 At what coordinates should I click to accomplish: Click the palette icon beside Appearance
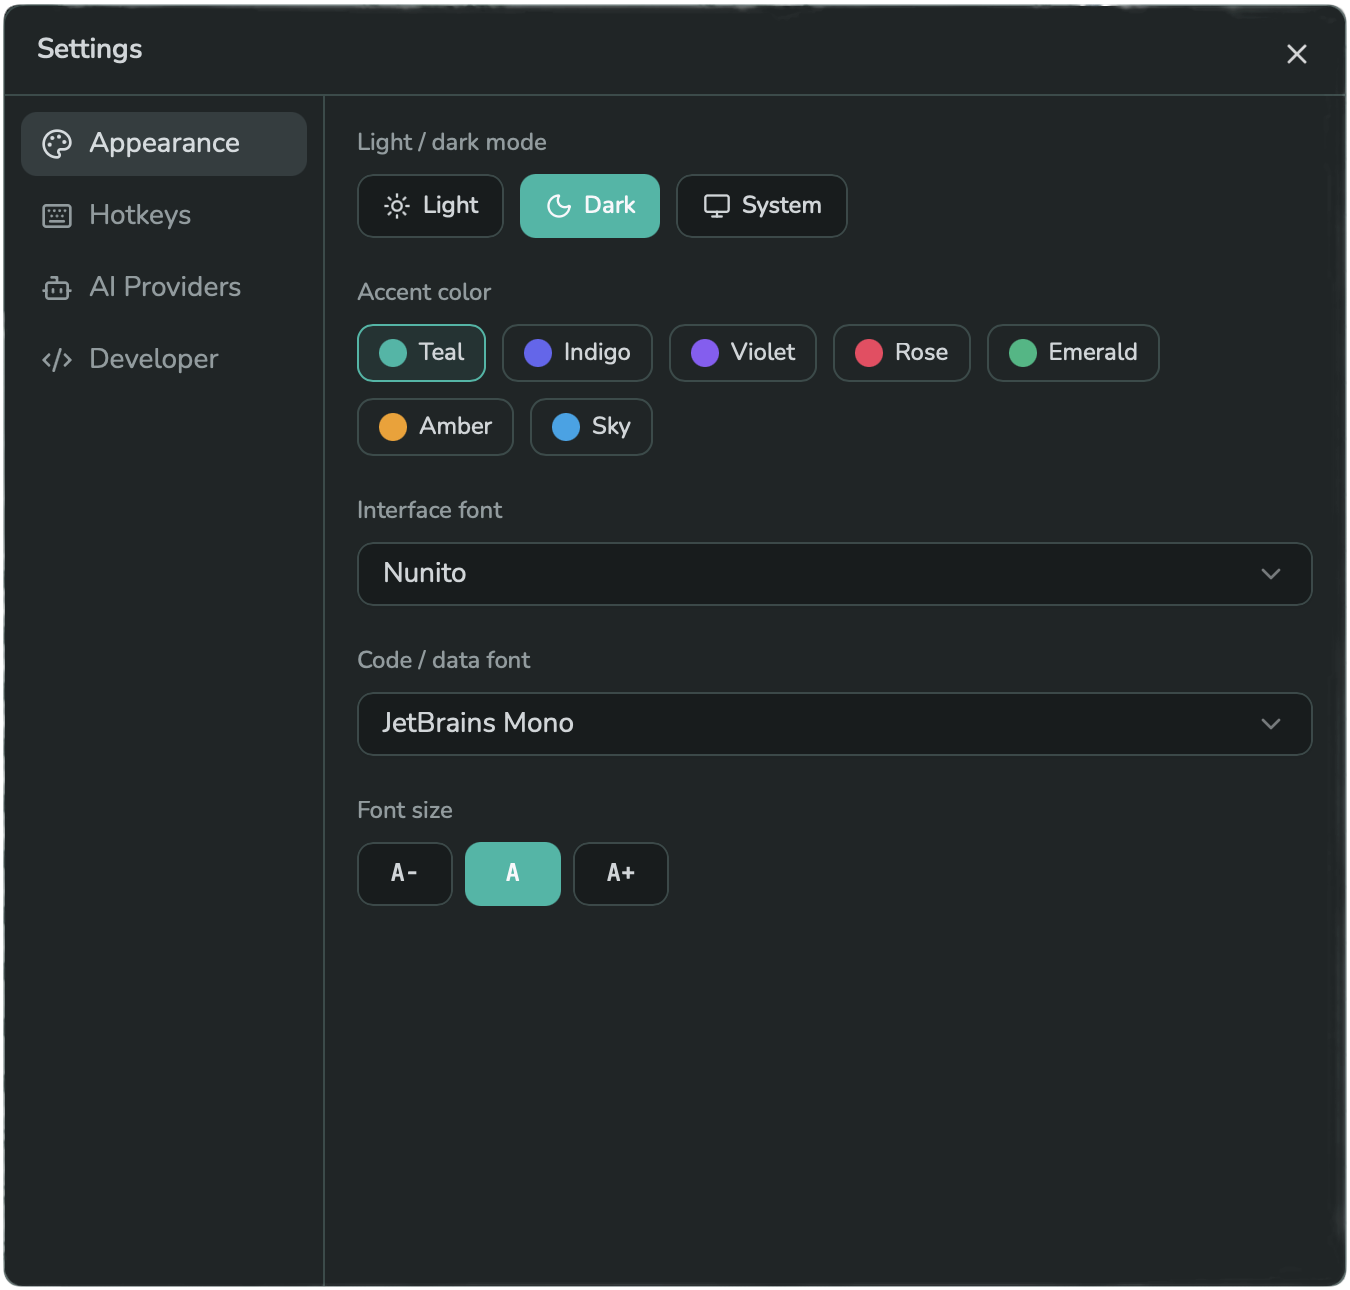[57, 144]
